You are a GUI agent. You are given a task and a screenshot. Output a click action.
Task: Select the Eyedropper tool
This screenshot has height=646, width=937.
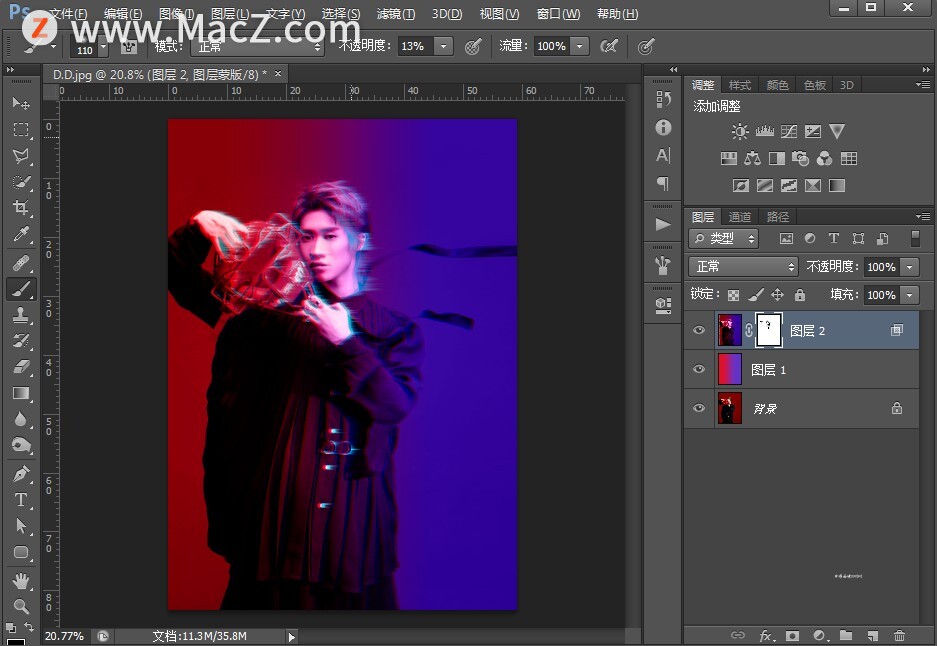pyautogui.click(x=21, y=234)
